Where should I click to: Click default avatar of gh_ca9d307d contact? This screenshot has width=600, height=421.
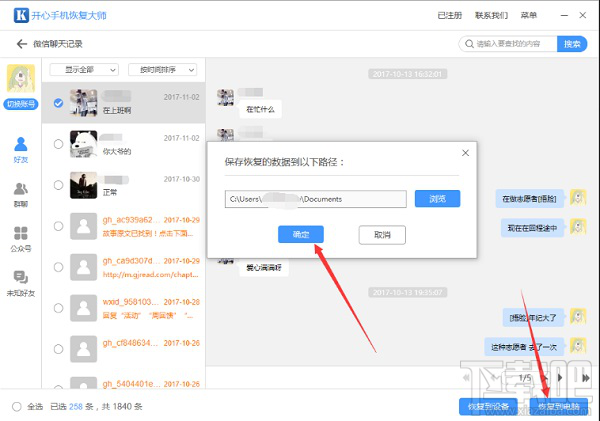(83, 267)
